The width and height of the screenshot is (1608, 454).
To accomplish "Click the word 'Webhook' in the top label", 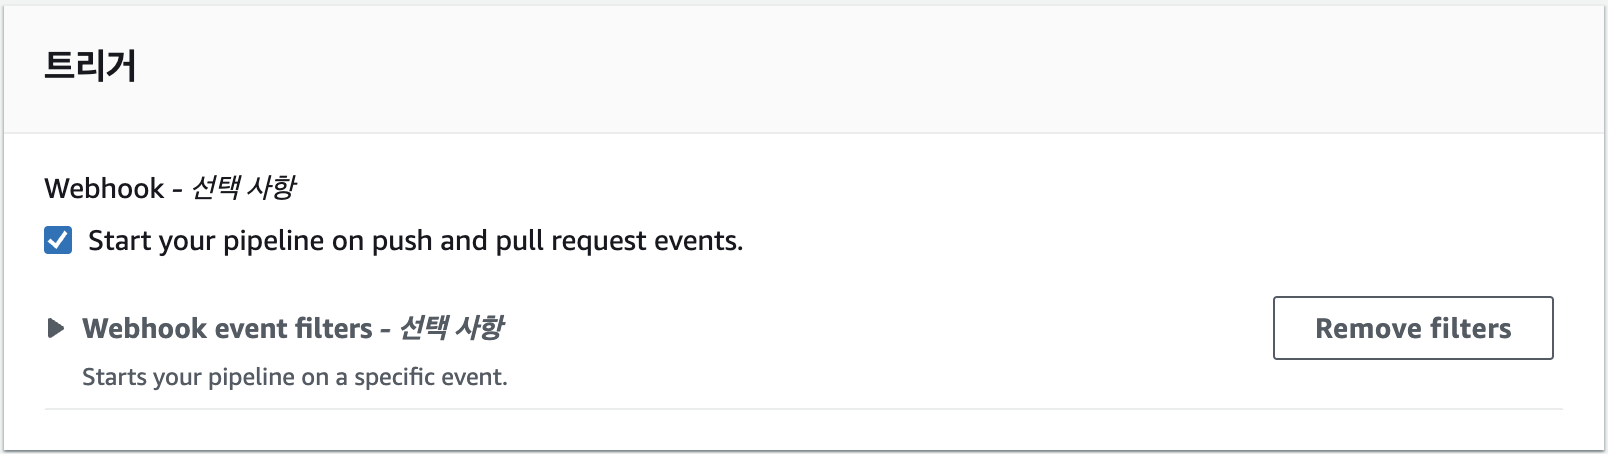I will pyautogui.click(x=104, y=188).
